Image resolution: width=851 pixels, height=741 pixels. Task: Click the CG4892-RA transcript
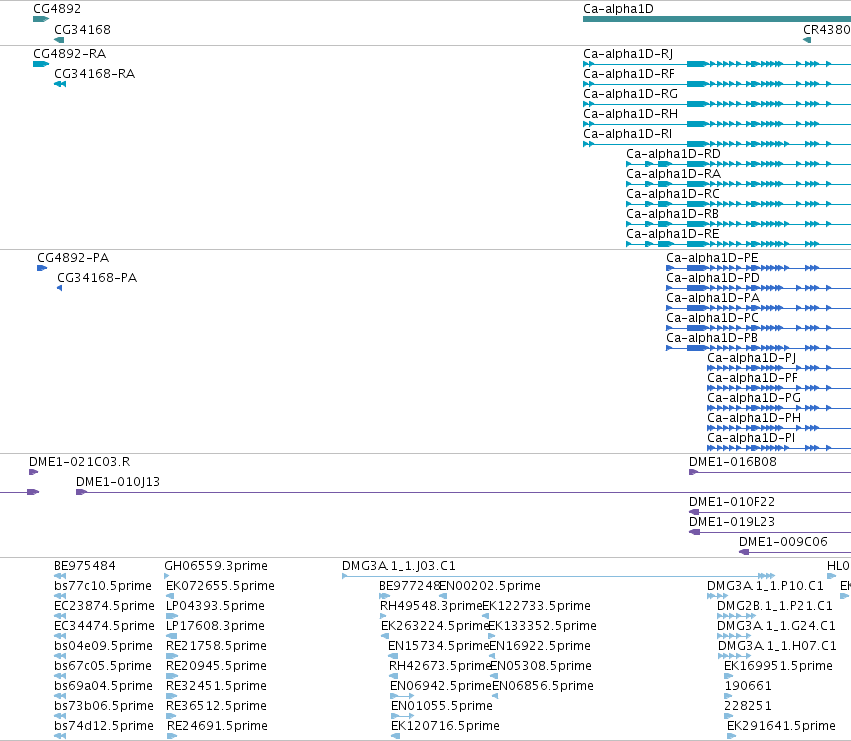[41, 64]
